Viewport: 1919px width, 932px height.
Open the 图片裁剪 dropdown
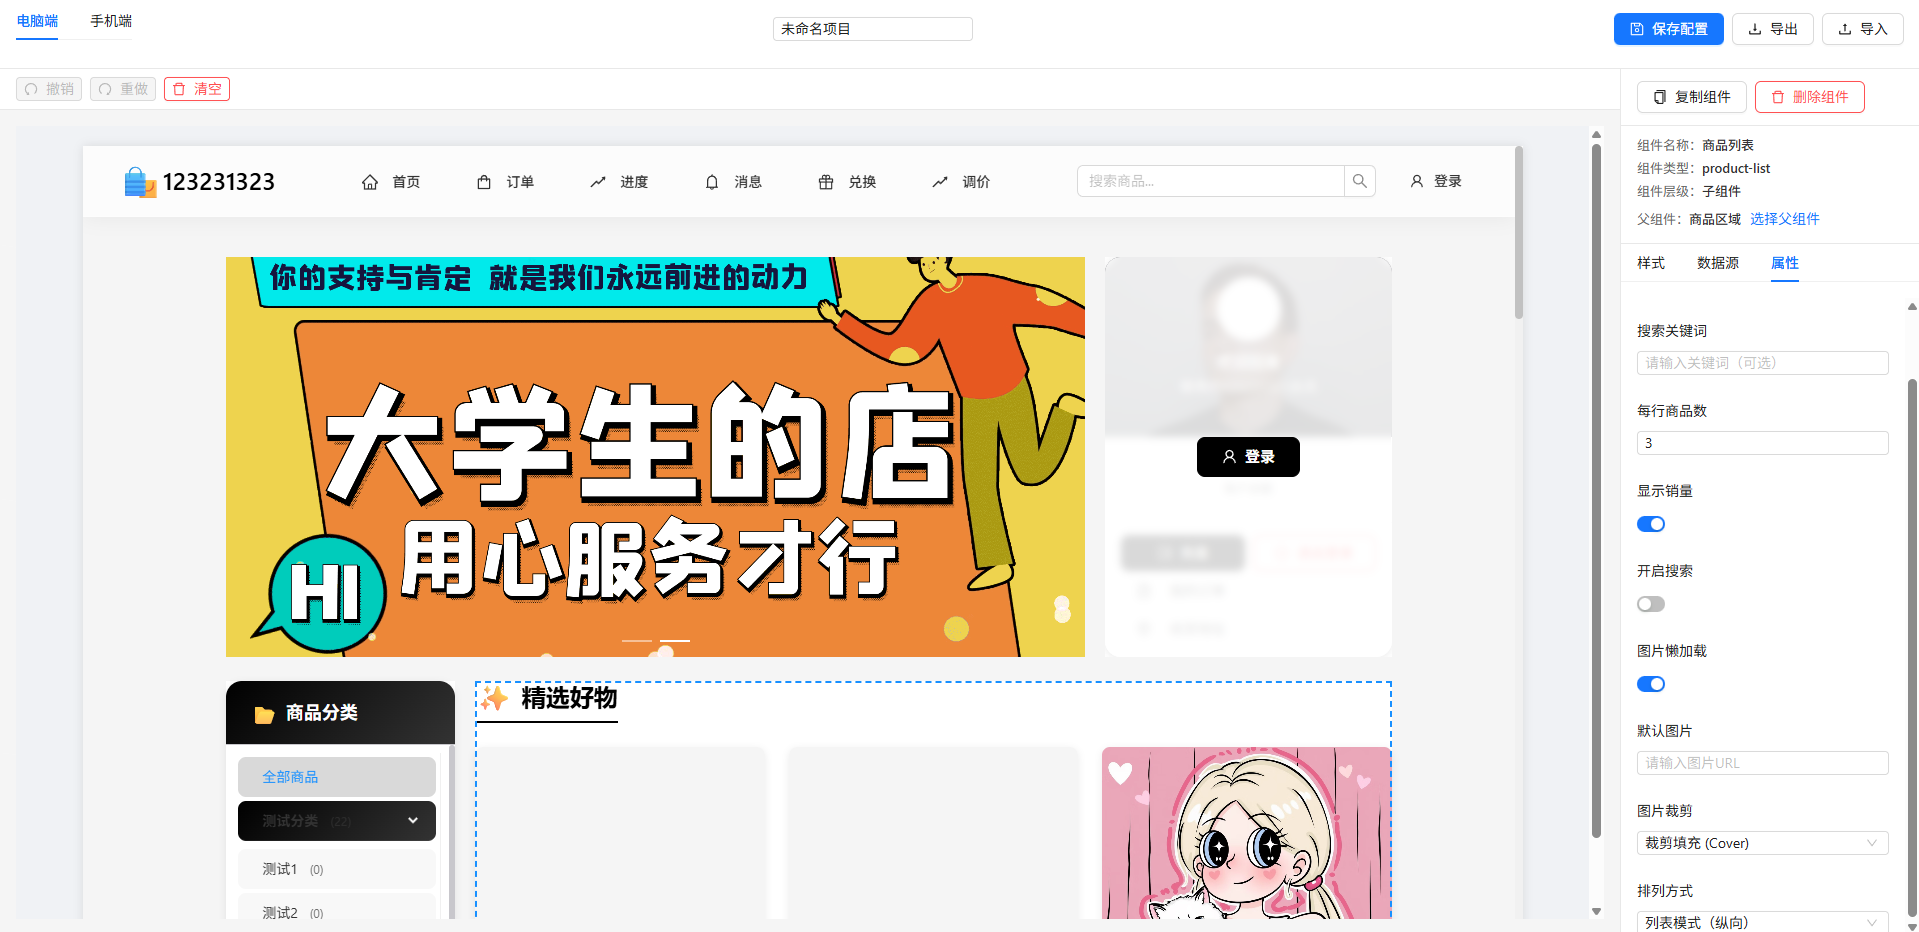coord(1762,843)
